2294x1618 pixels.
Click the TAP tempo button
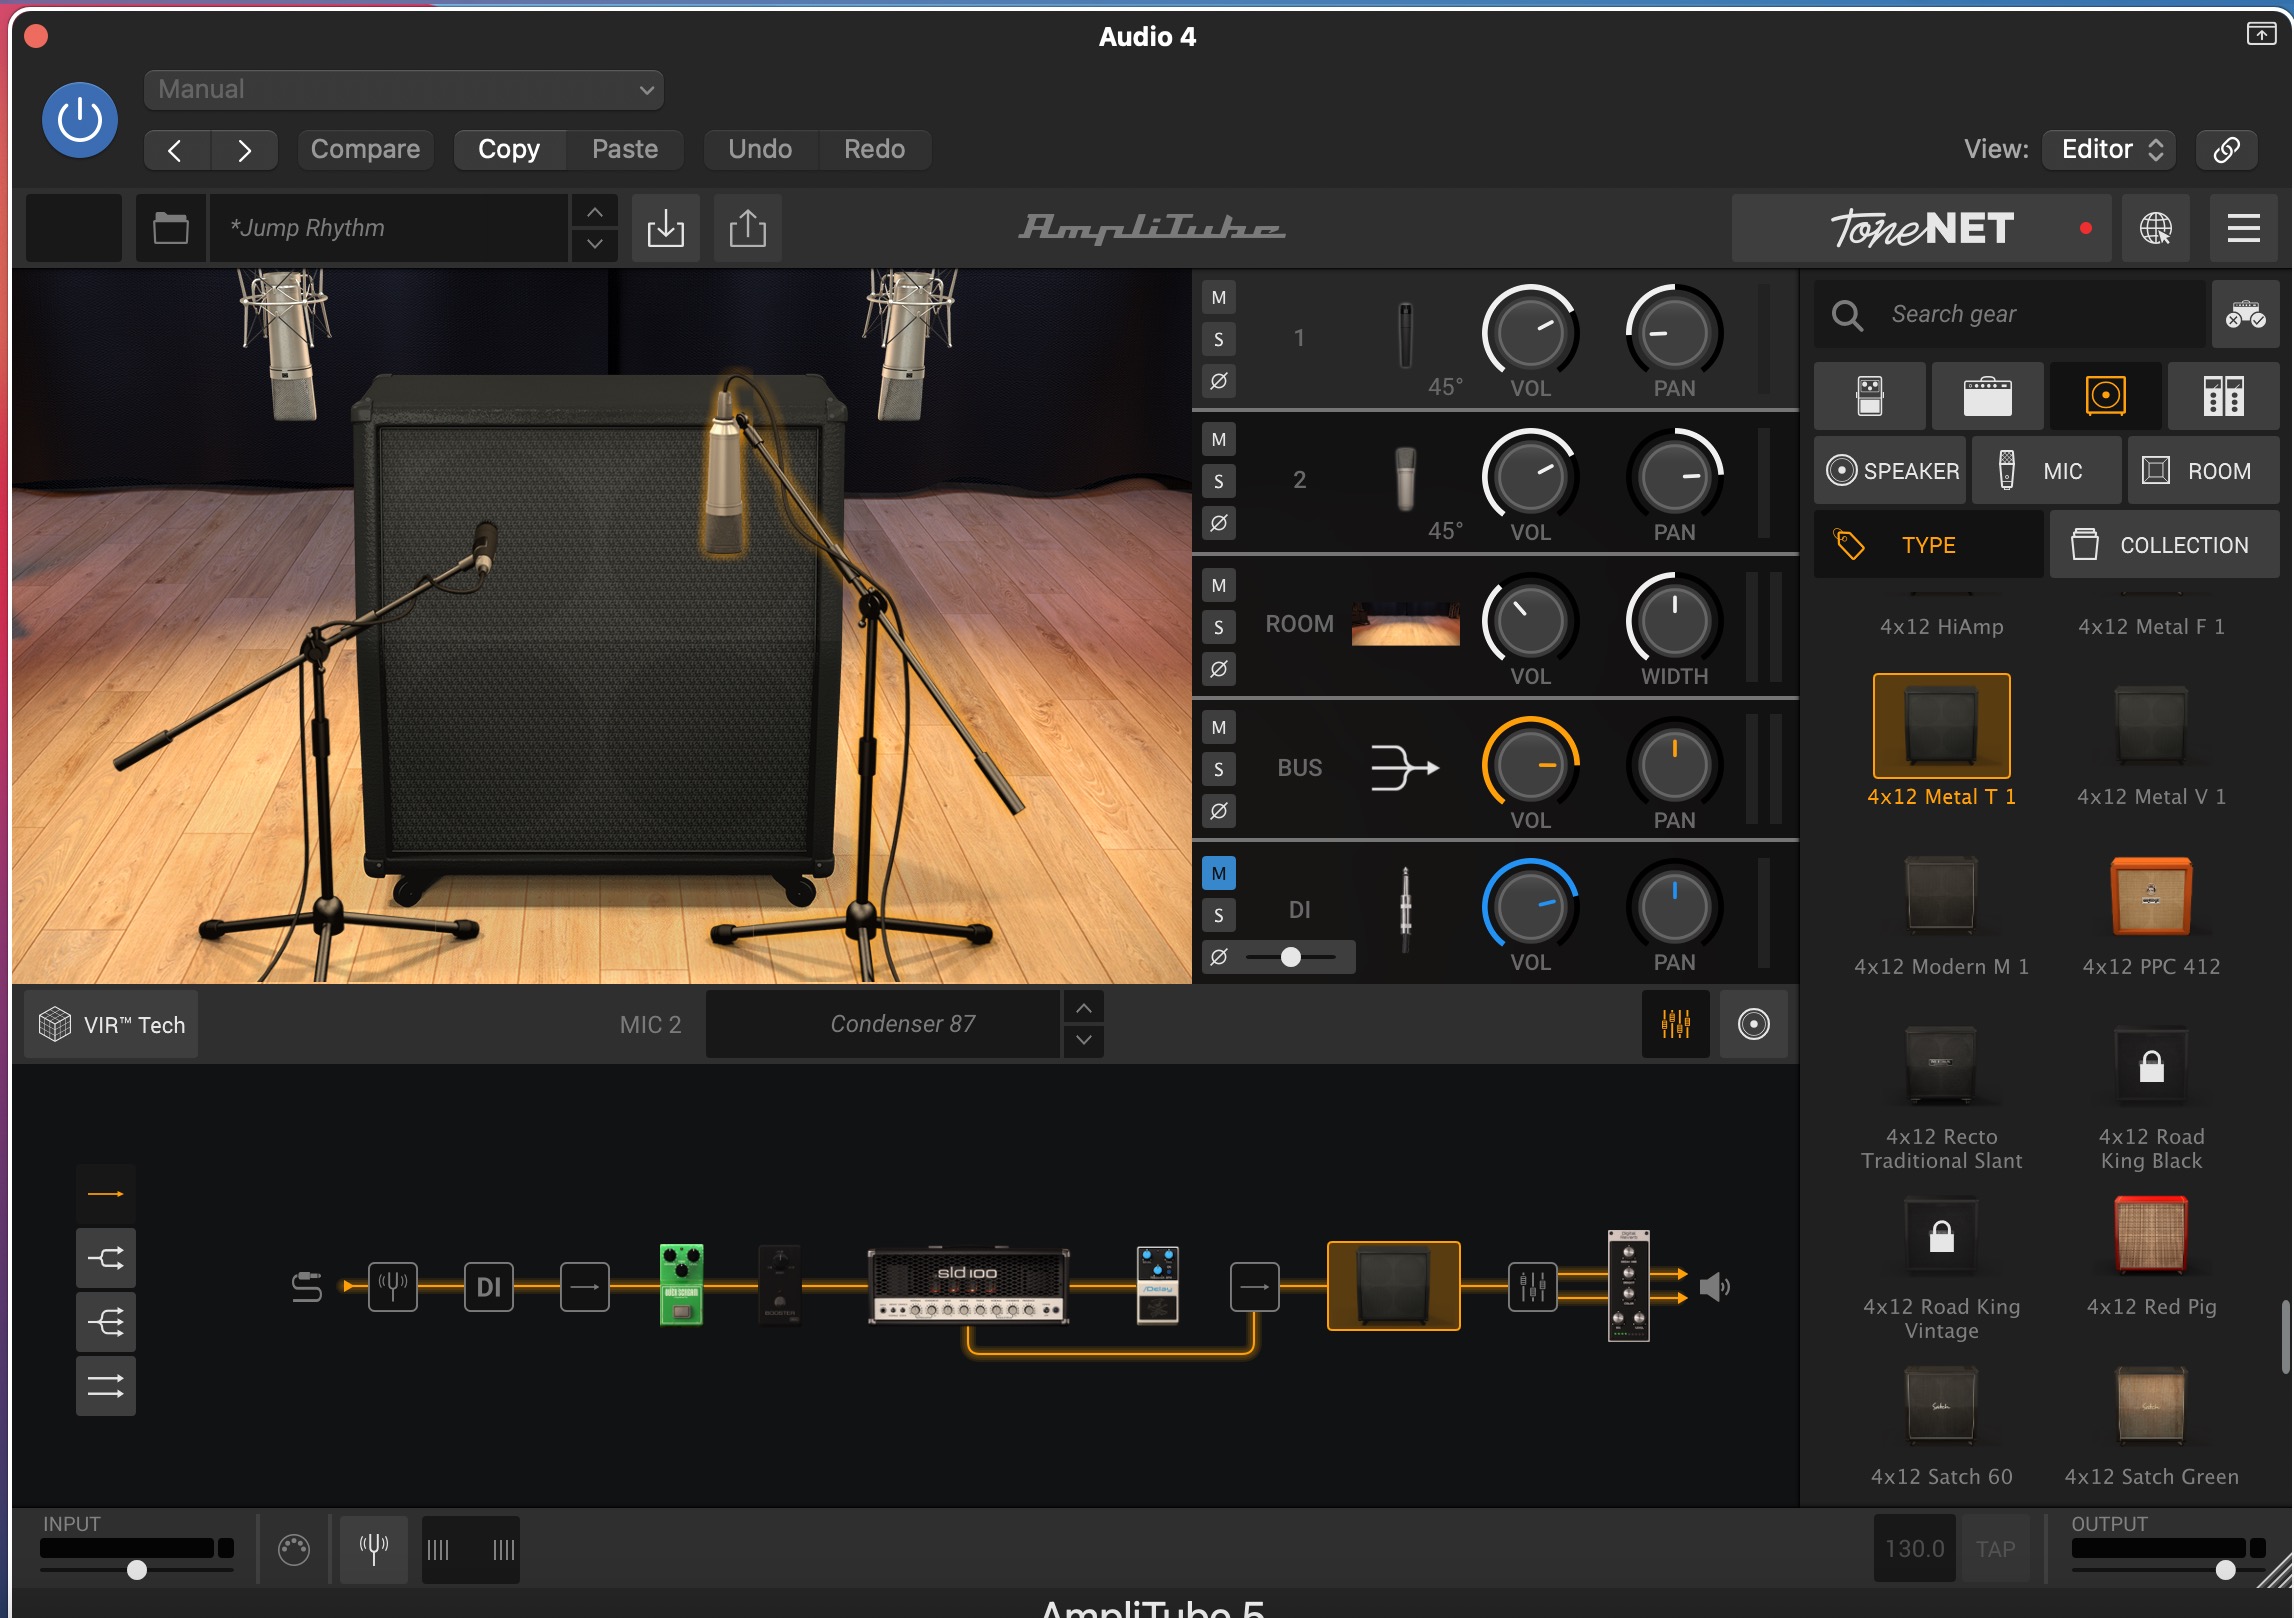1996,1549
